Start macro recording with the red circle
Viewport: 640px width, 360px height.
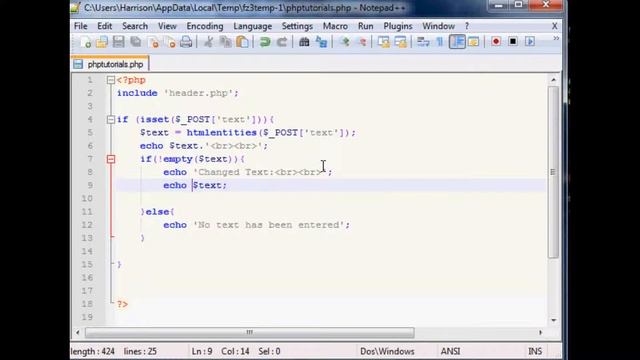tap(496, 42)
